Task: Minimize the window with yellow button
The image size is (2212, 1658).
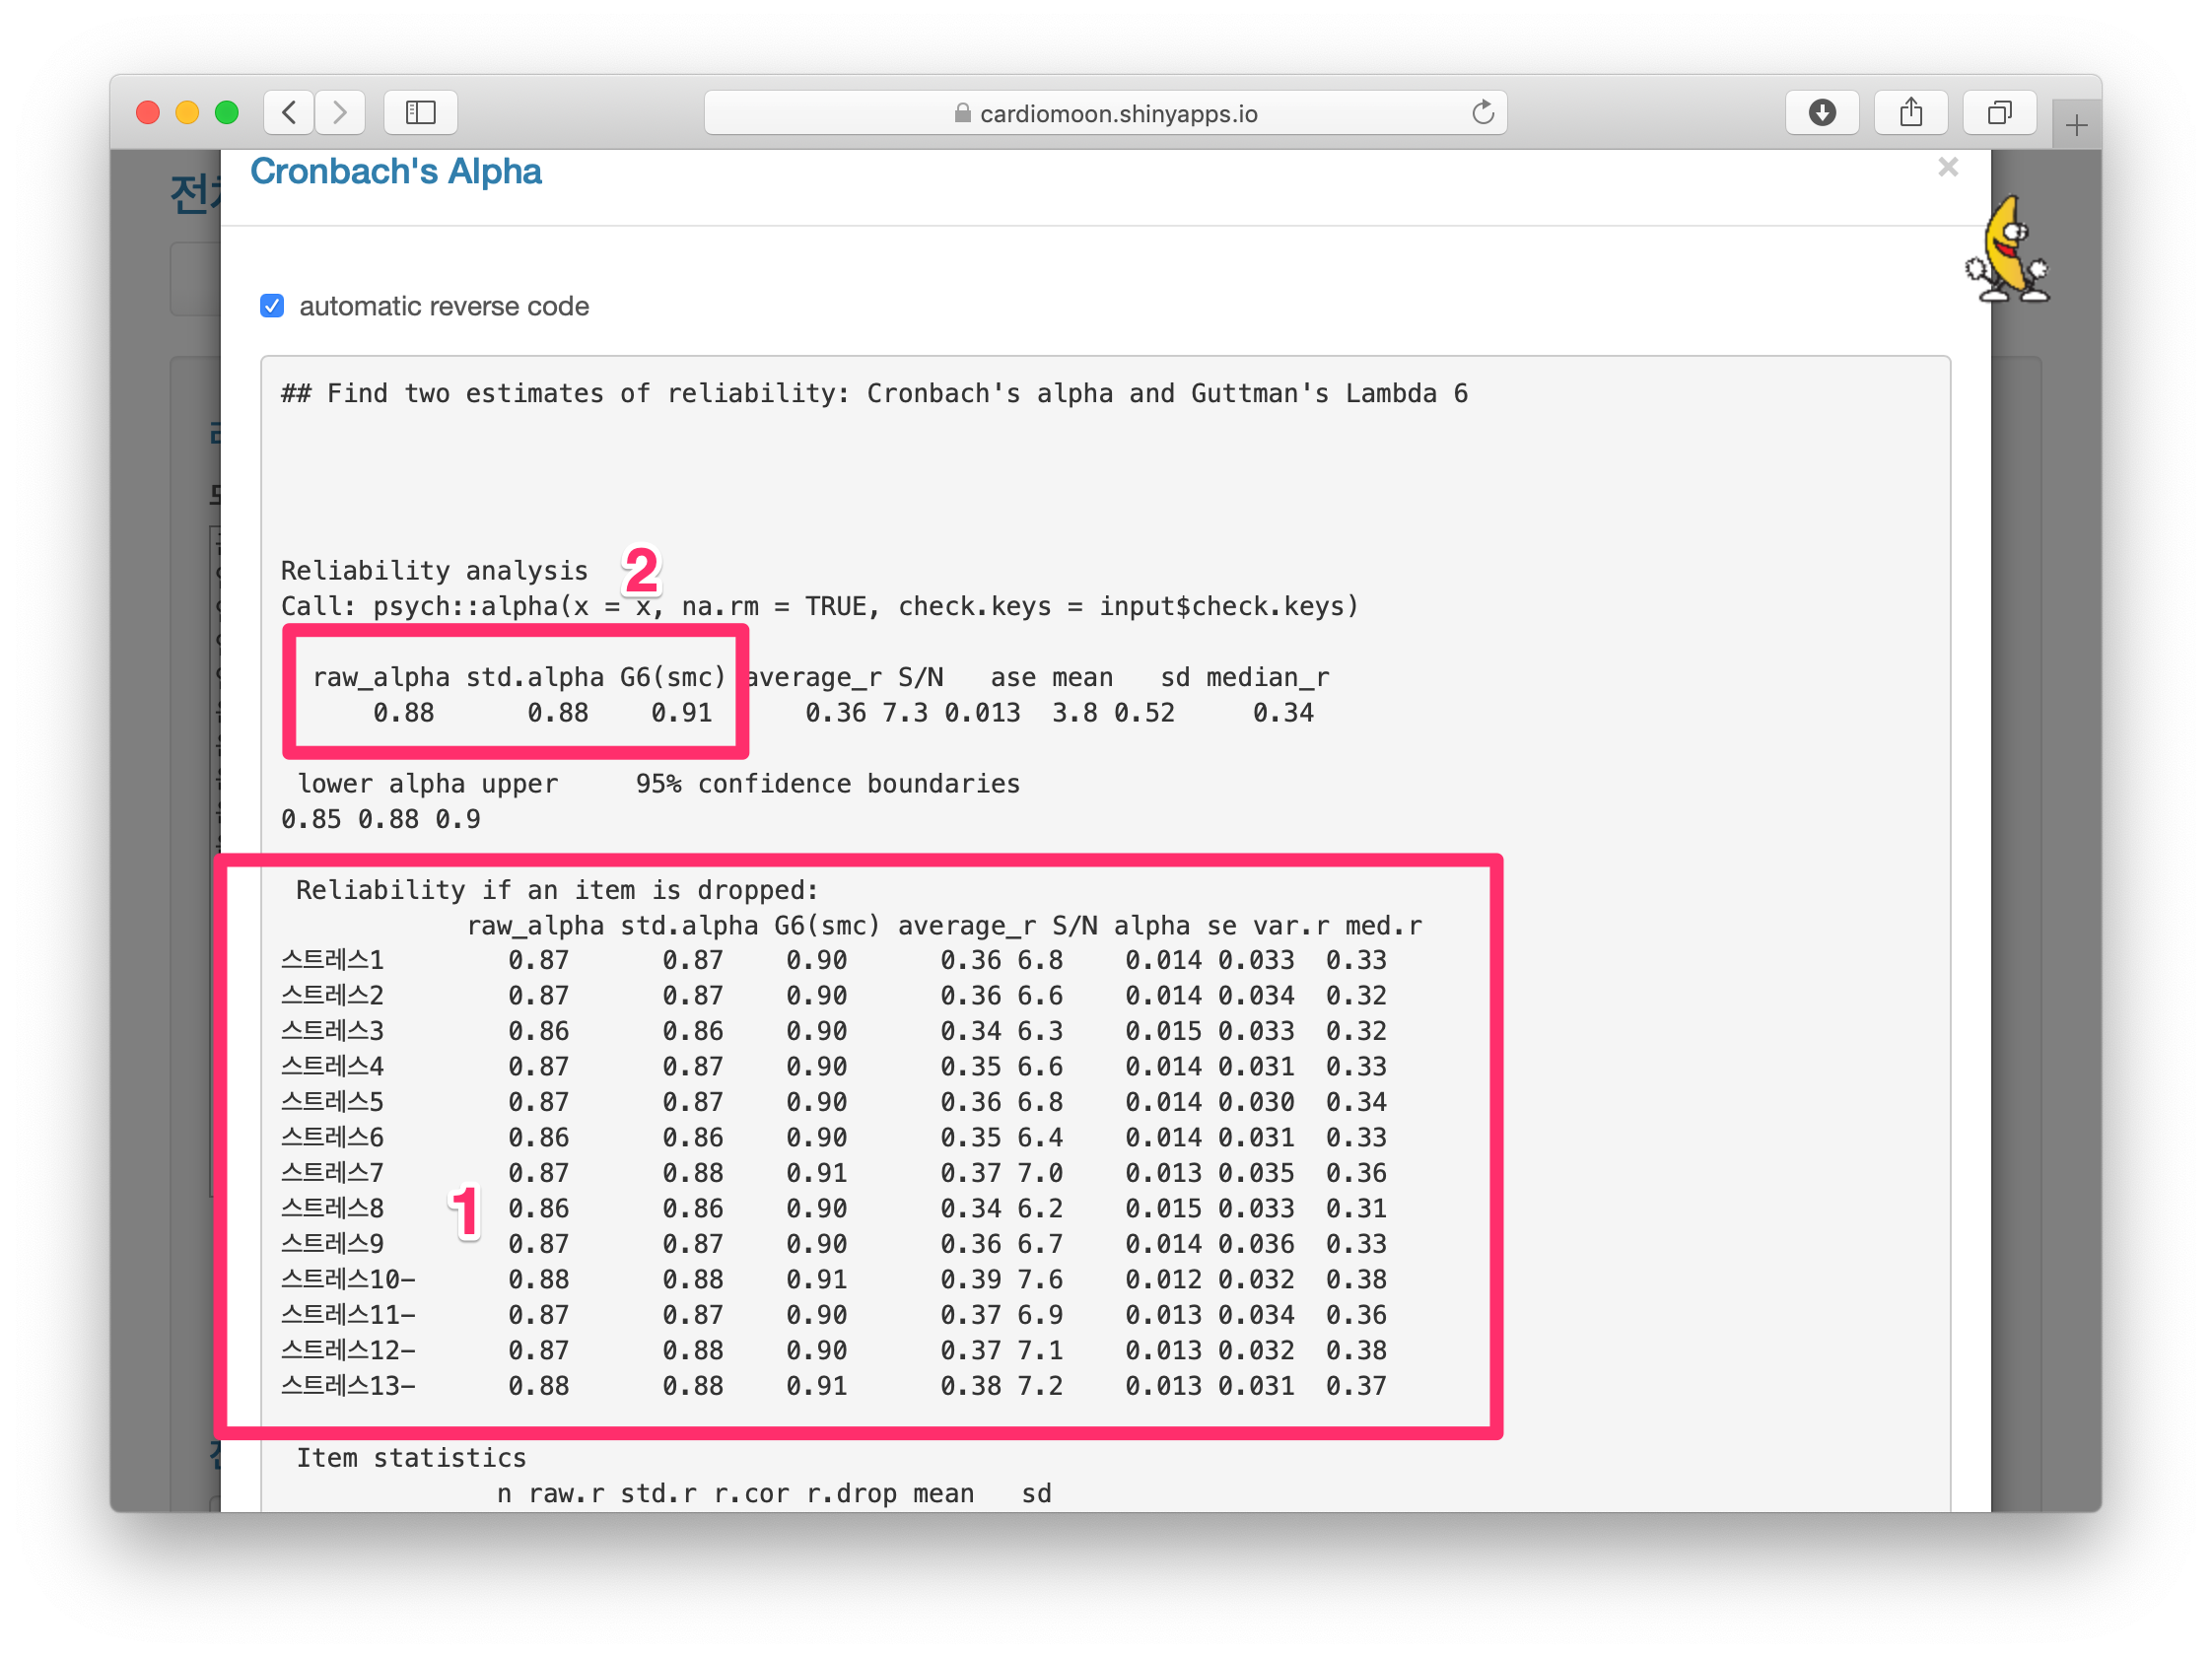Action: [x=187, y=112]
